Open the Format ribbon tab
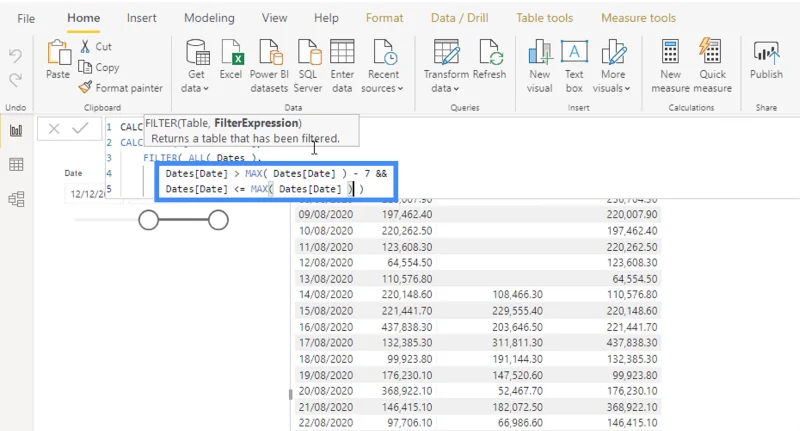Viewport: 800px width, 431px height. pos(384,18)
